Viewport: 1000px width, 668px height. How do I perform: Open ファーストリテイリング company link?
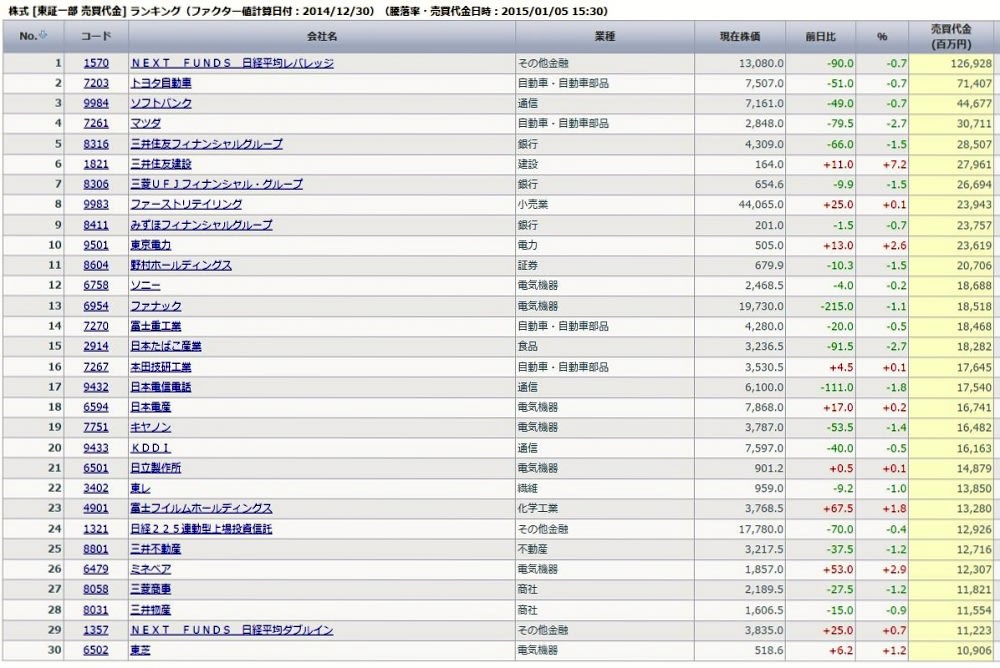pyautogui.click(x=186, y=204)
